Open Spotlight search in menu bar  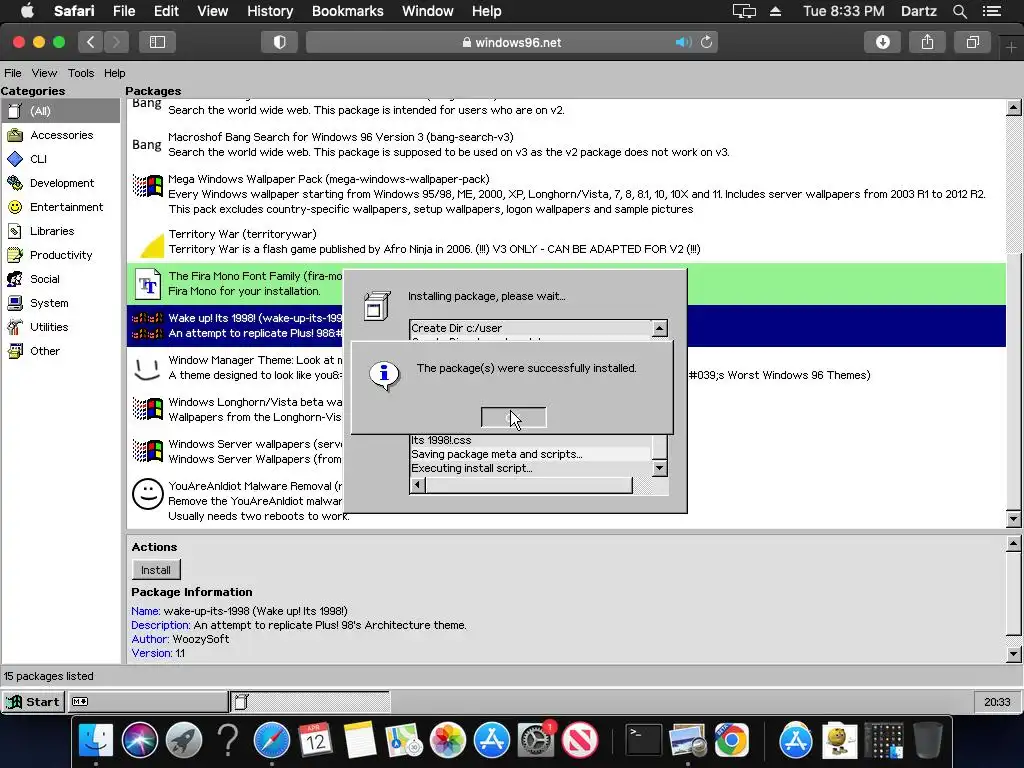point(960,11)
